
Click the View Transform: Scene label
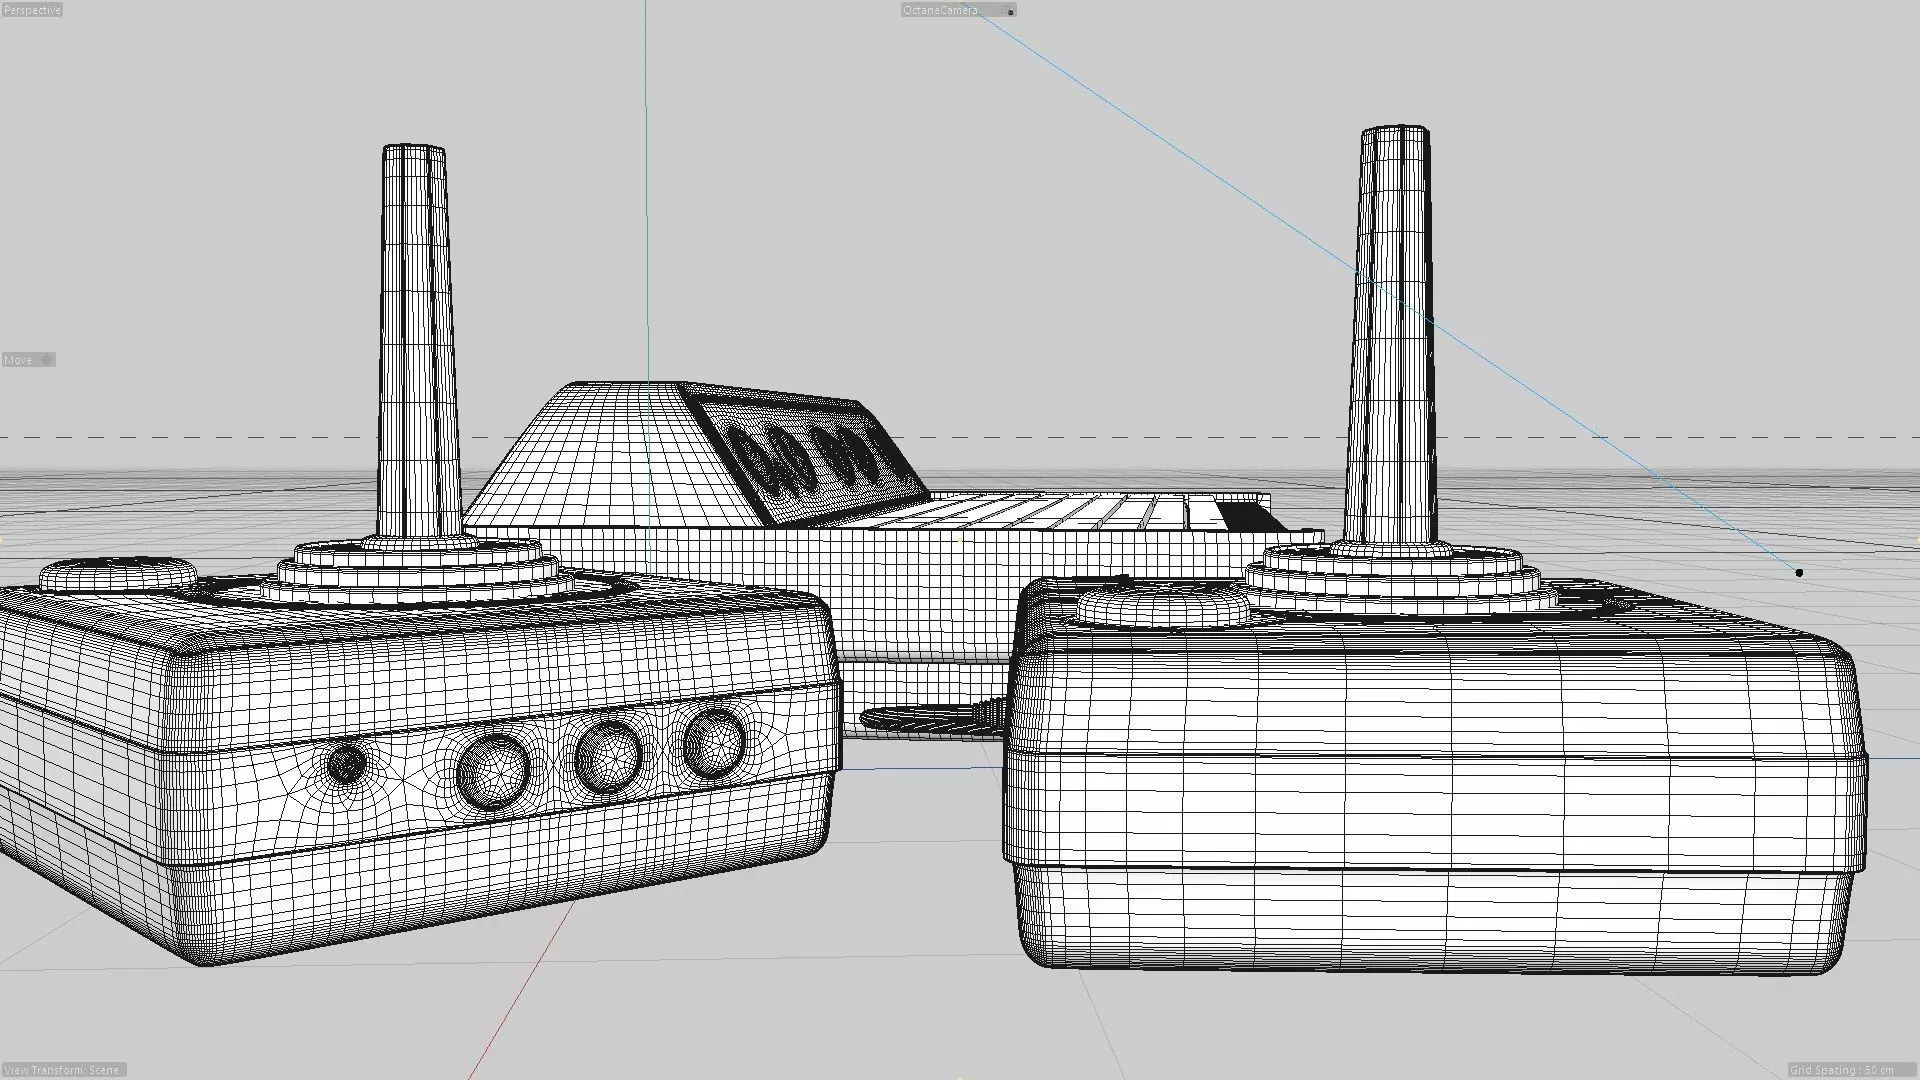[x=62, y=1070]
